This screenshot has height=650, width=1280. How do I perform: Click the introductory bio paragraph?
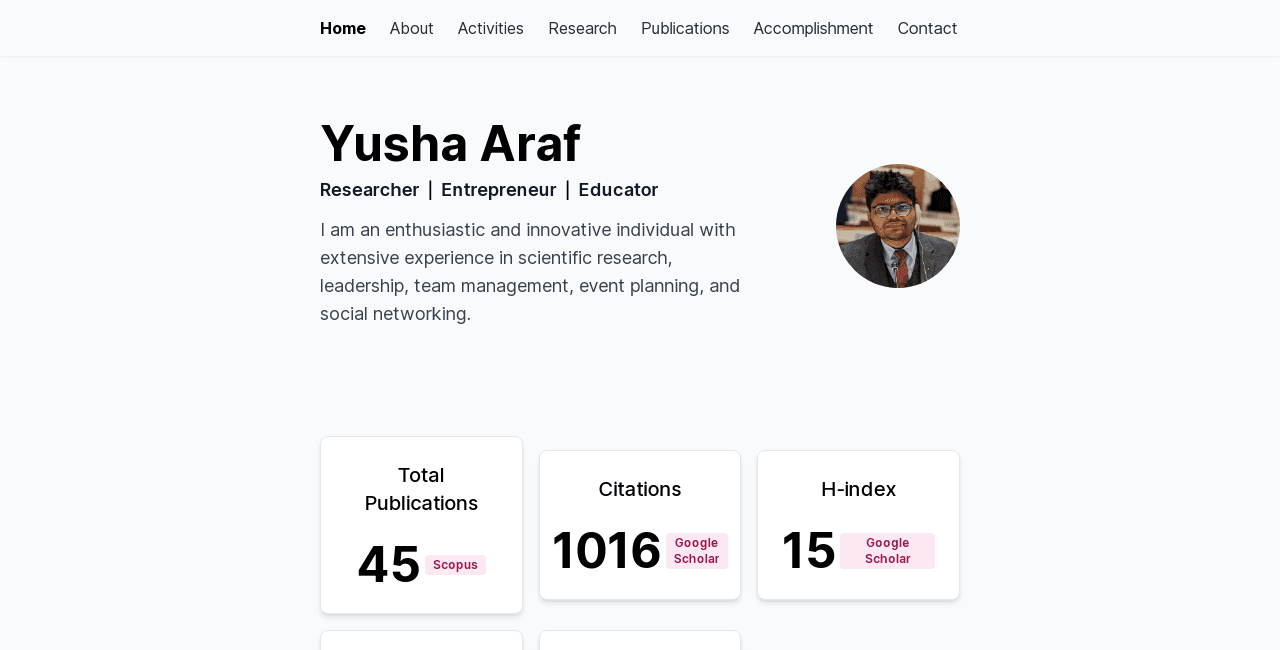(x=530, y=271)
